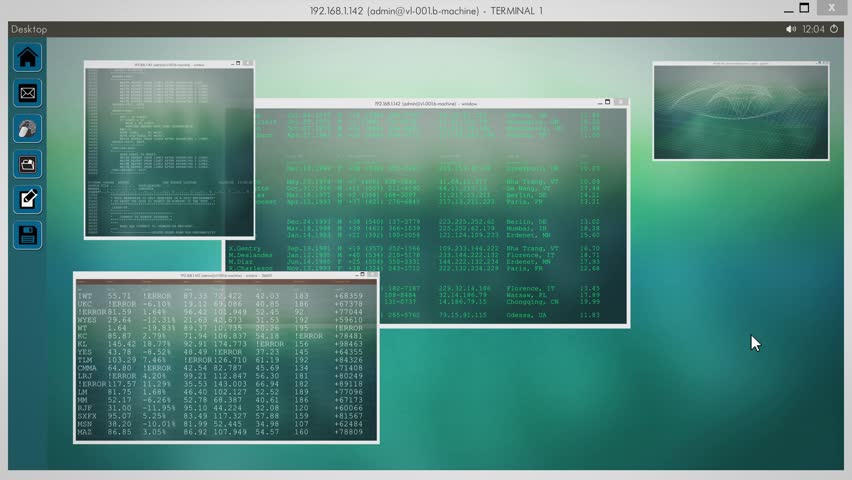This screenshot has height=480, width=852.
Task: Click the value 19.99 in the Chongqing row
Action: pyautogui.click(x=590, y=302)
